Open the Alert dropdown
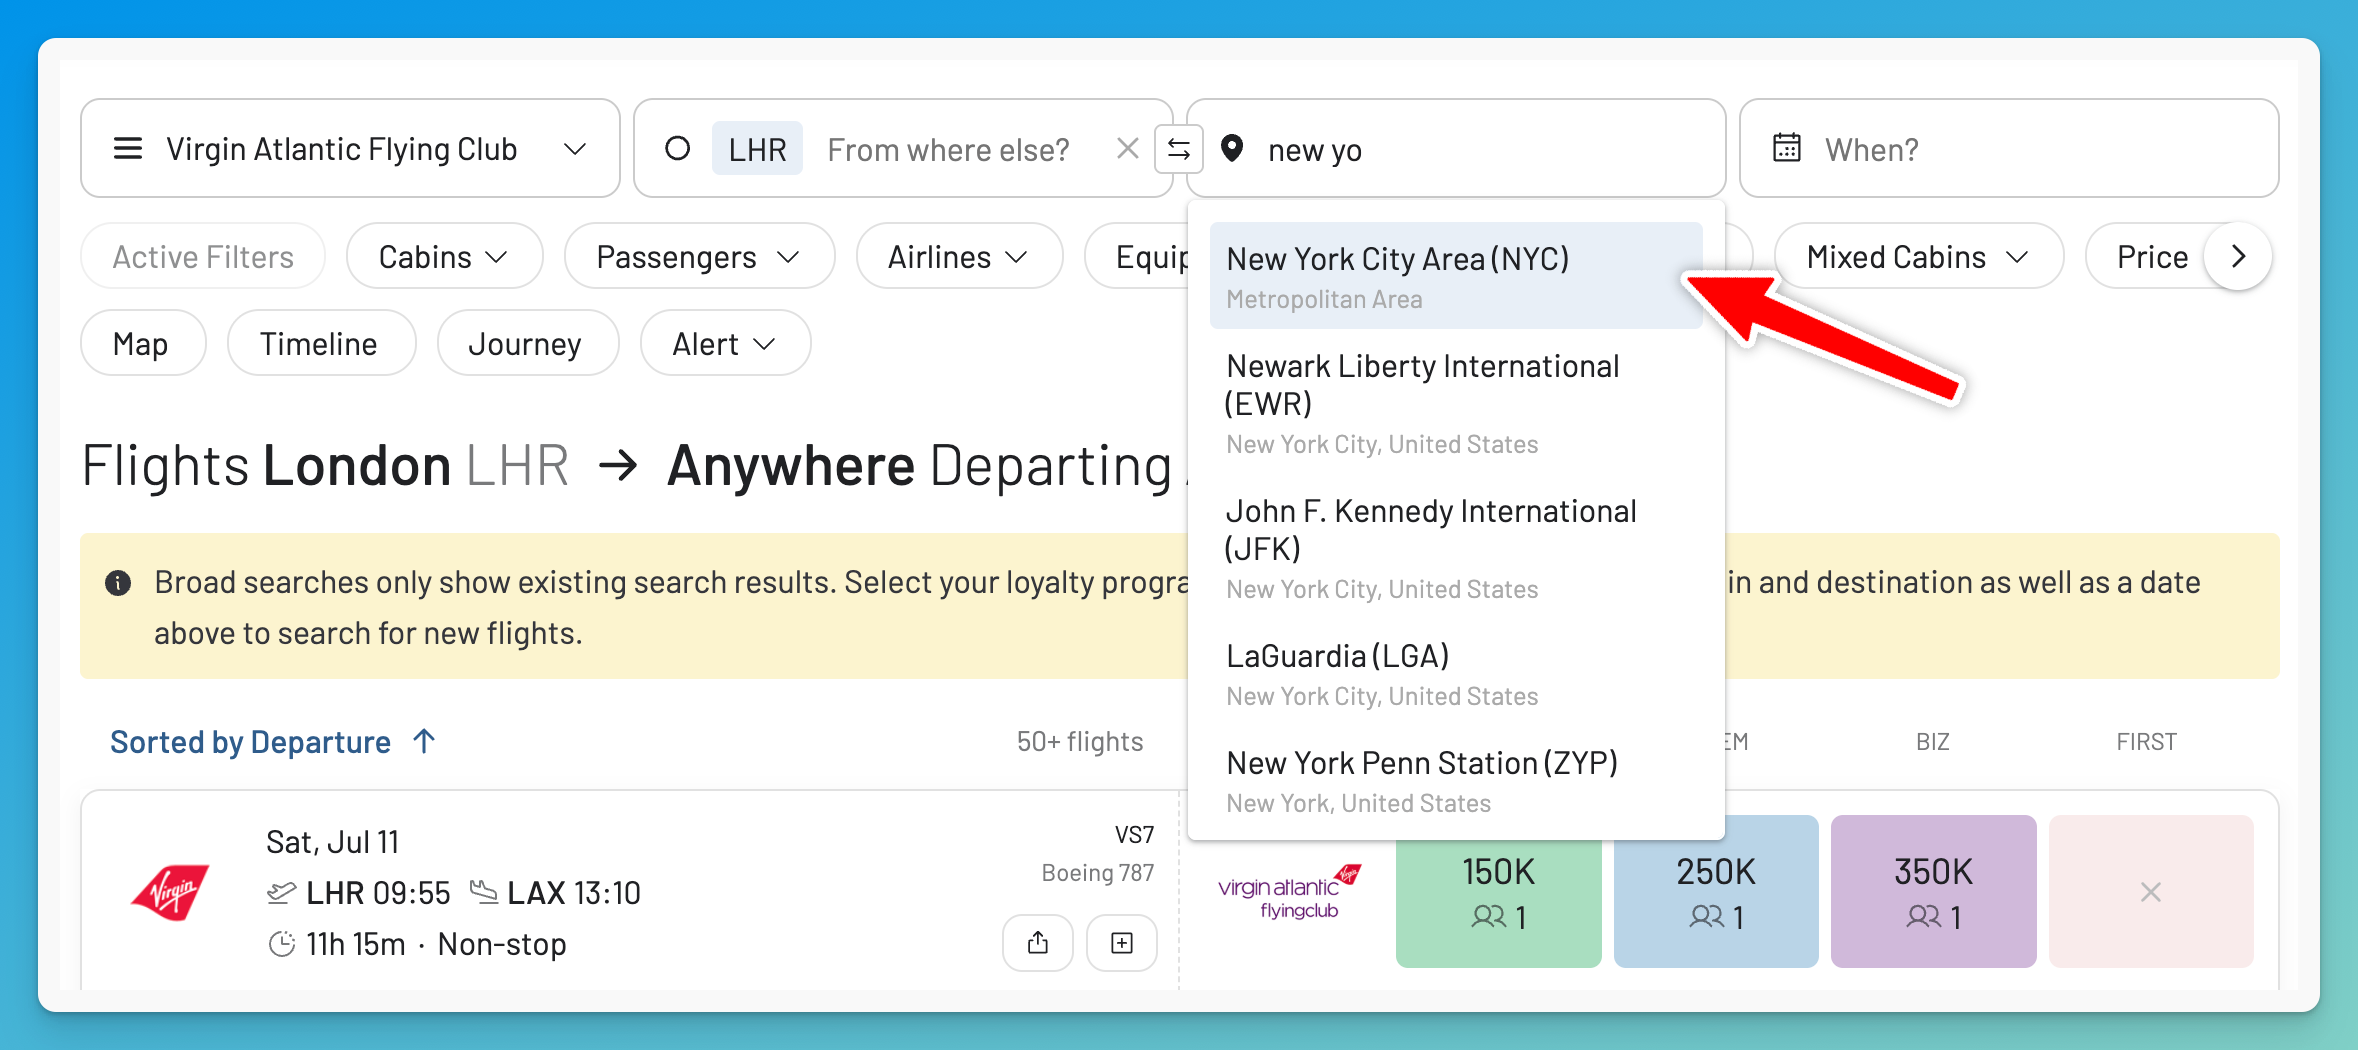Viewport: 2358px width, 1050px height. (x=725, y=343)
